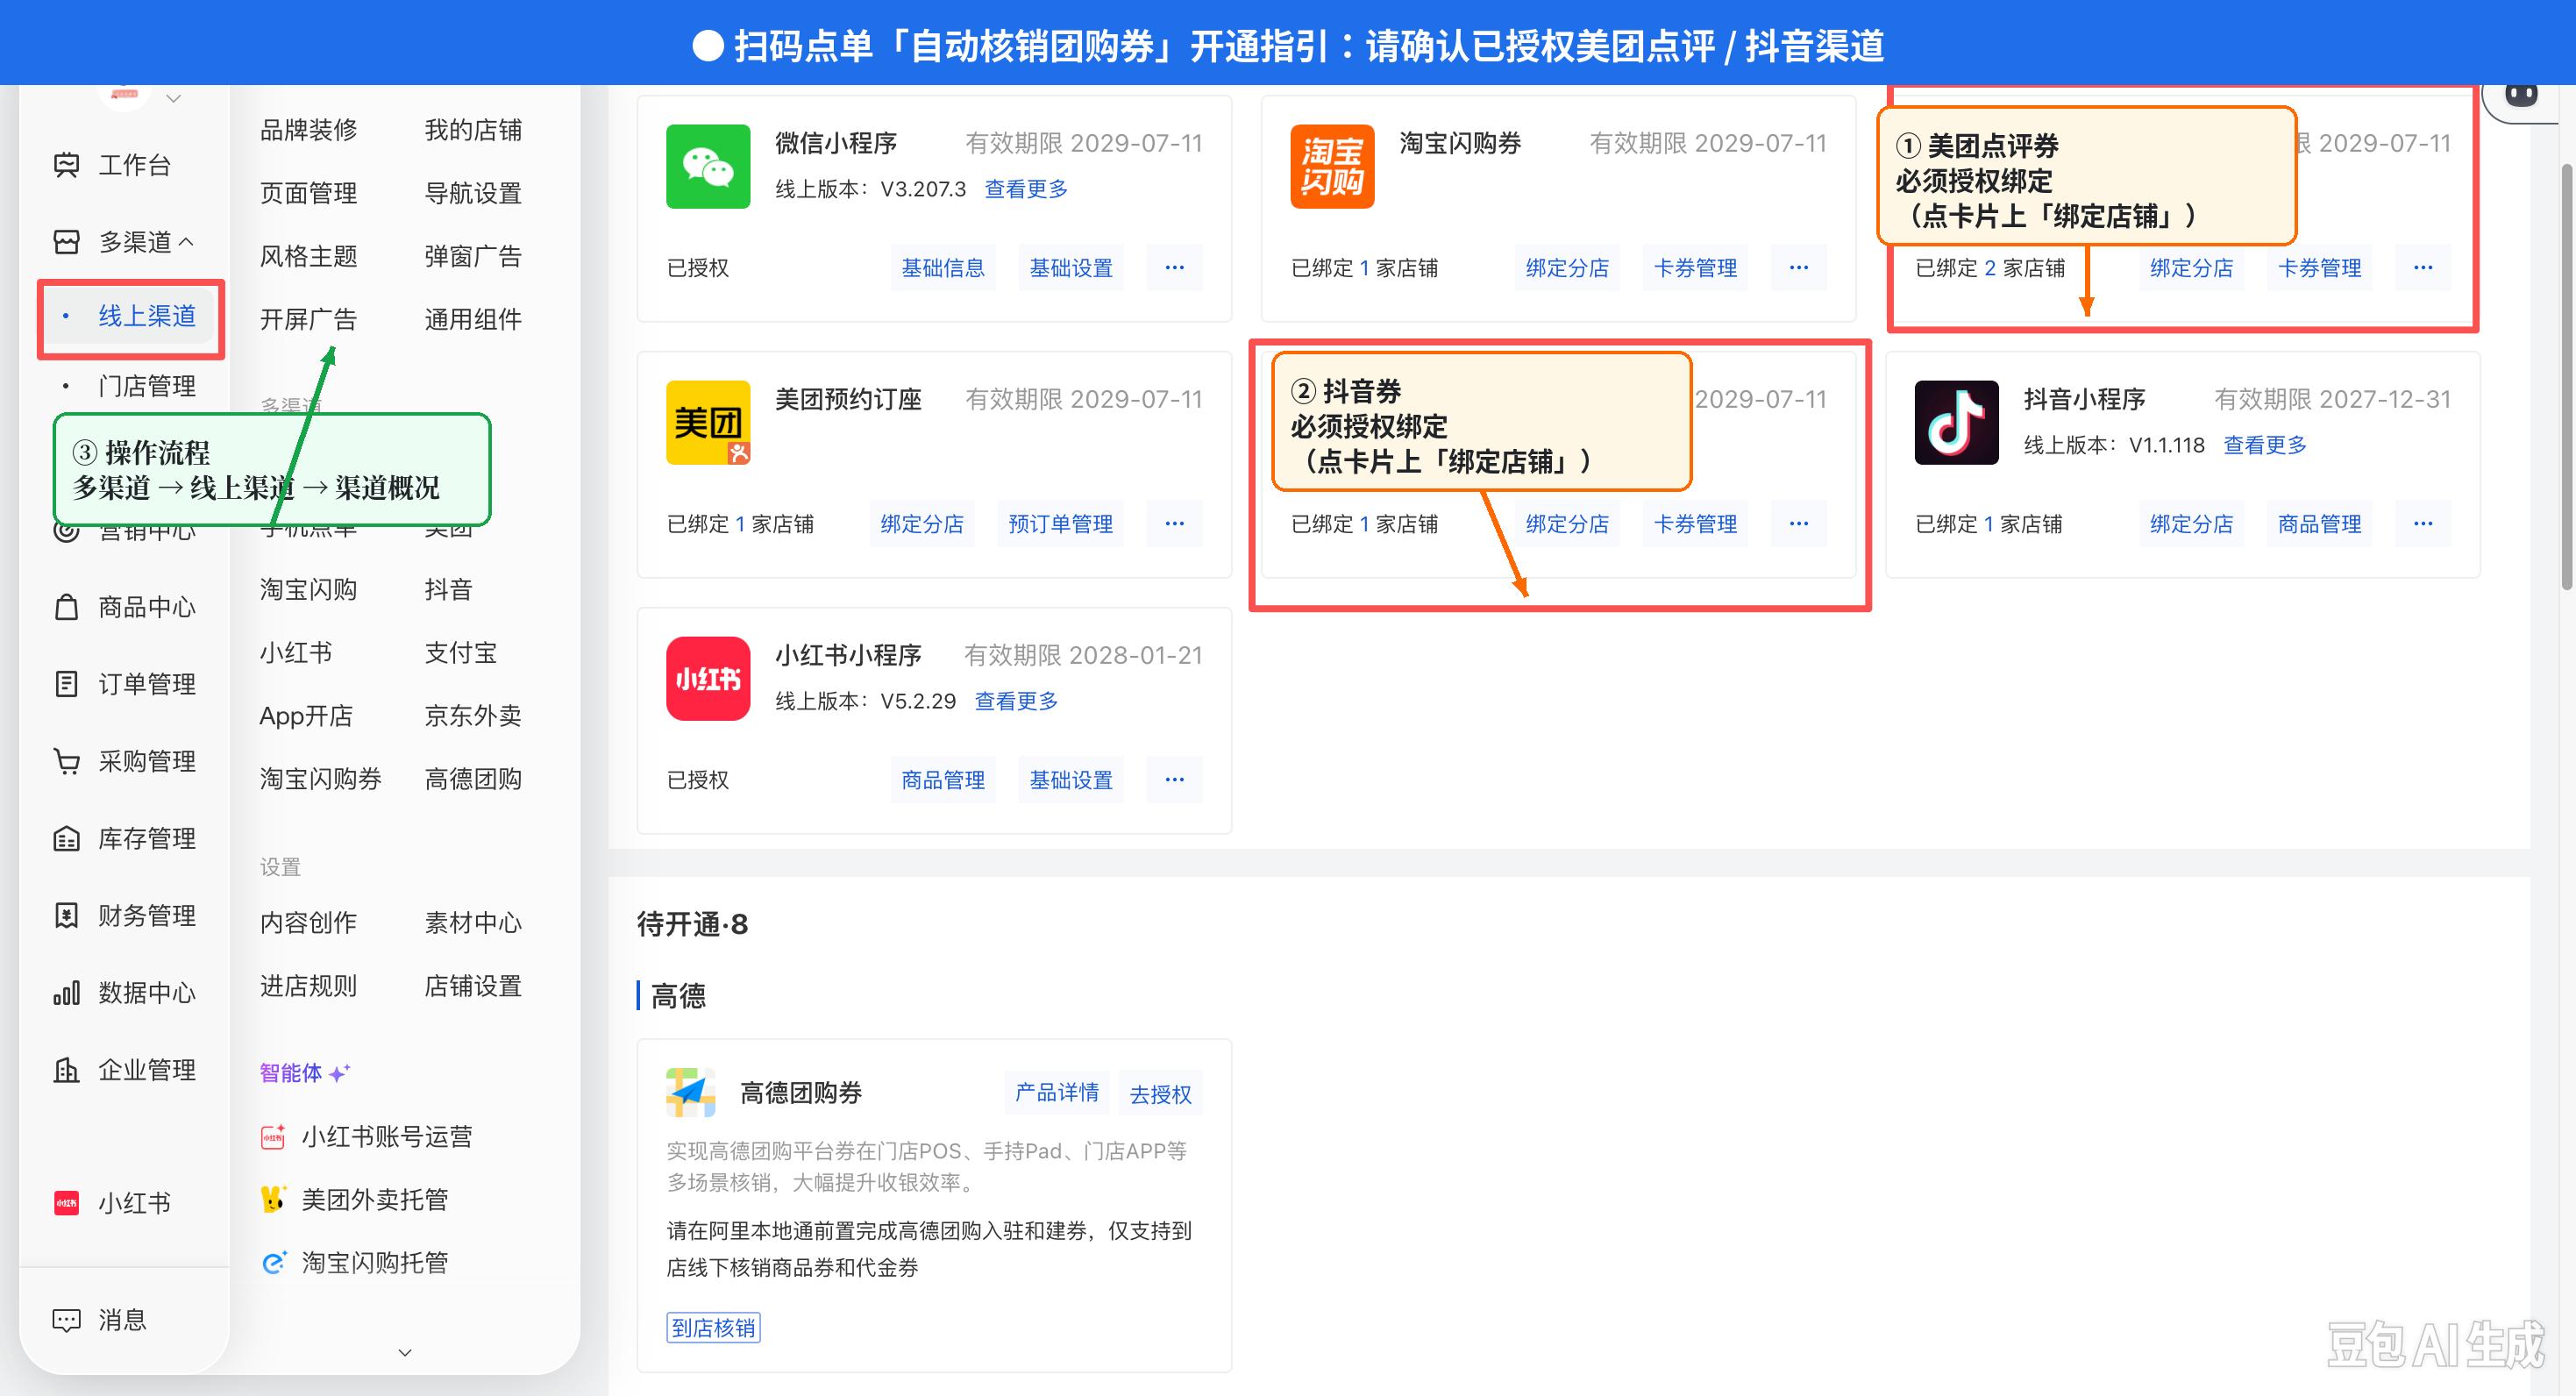Click the 采购管理 cart icon
The height and width of the screenshot is (1396, 2576).
coord(66,761)
